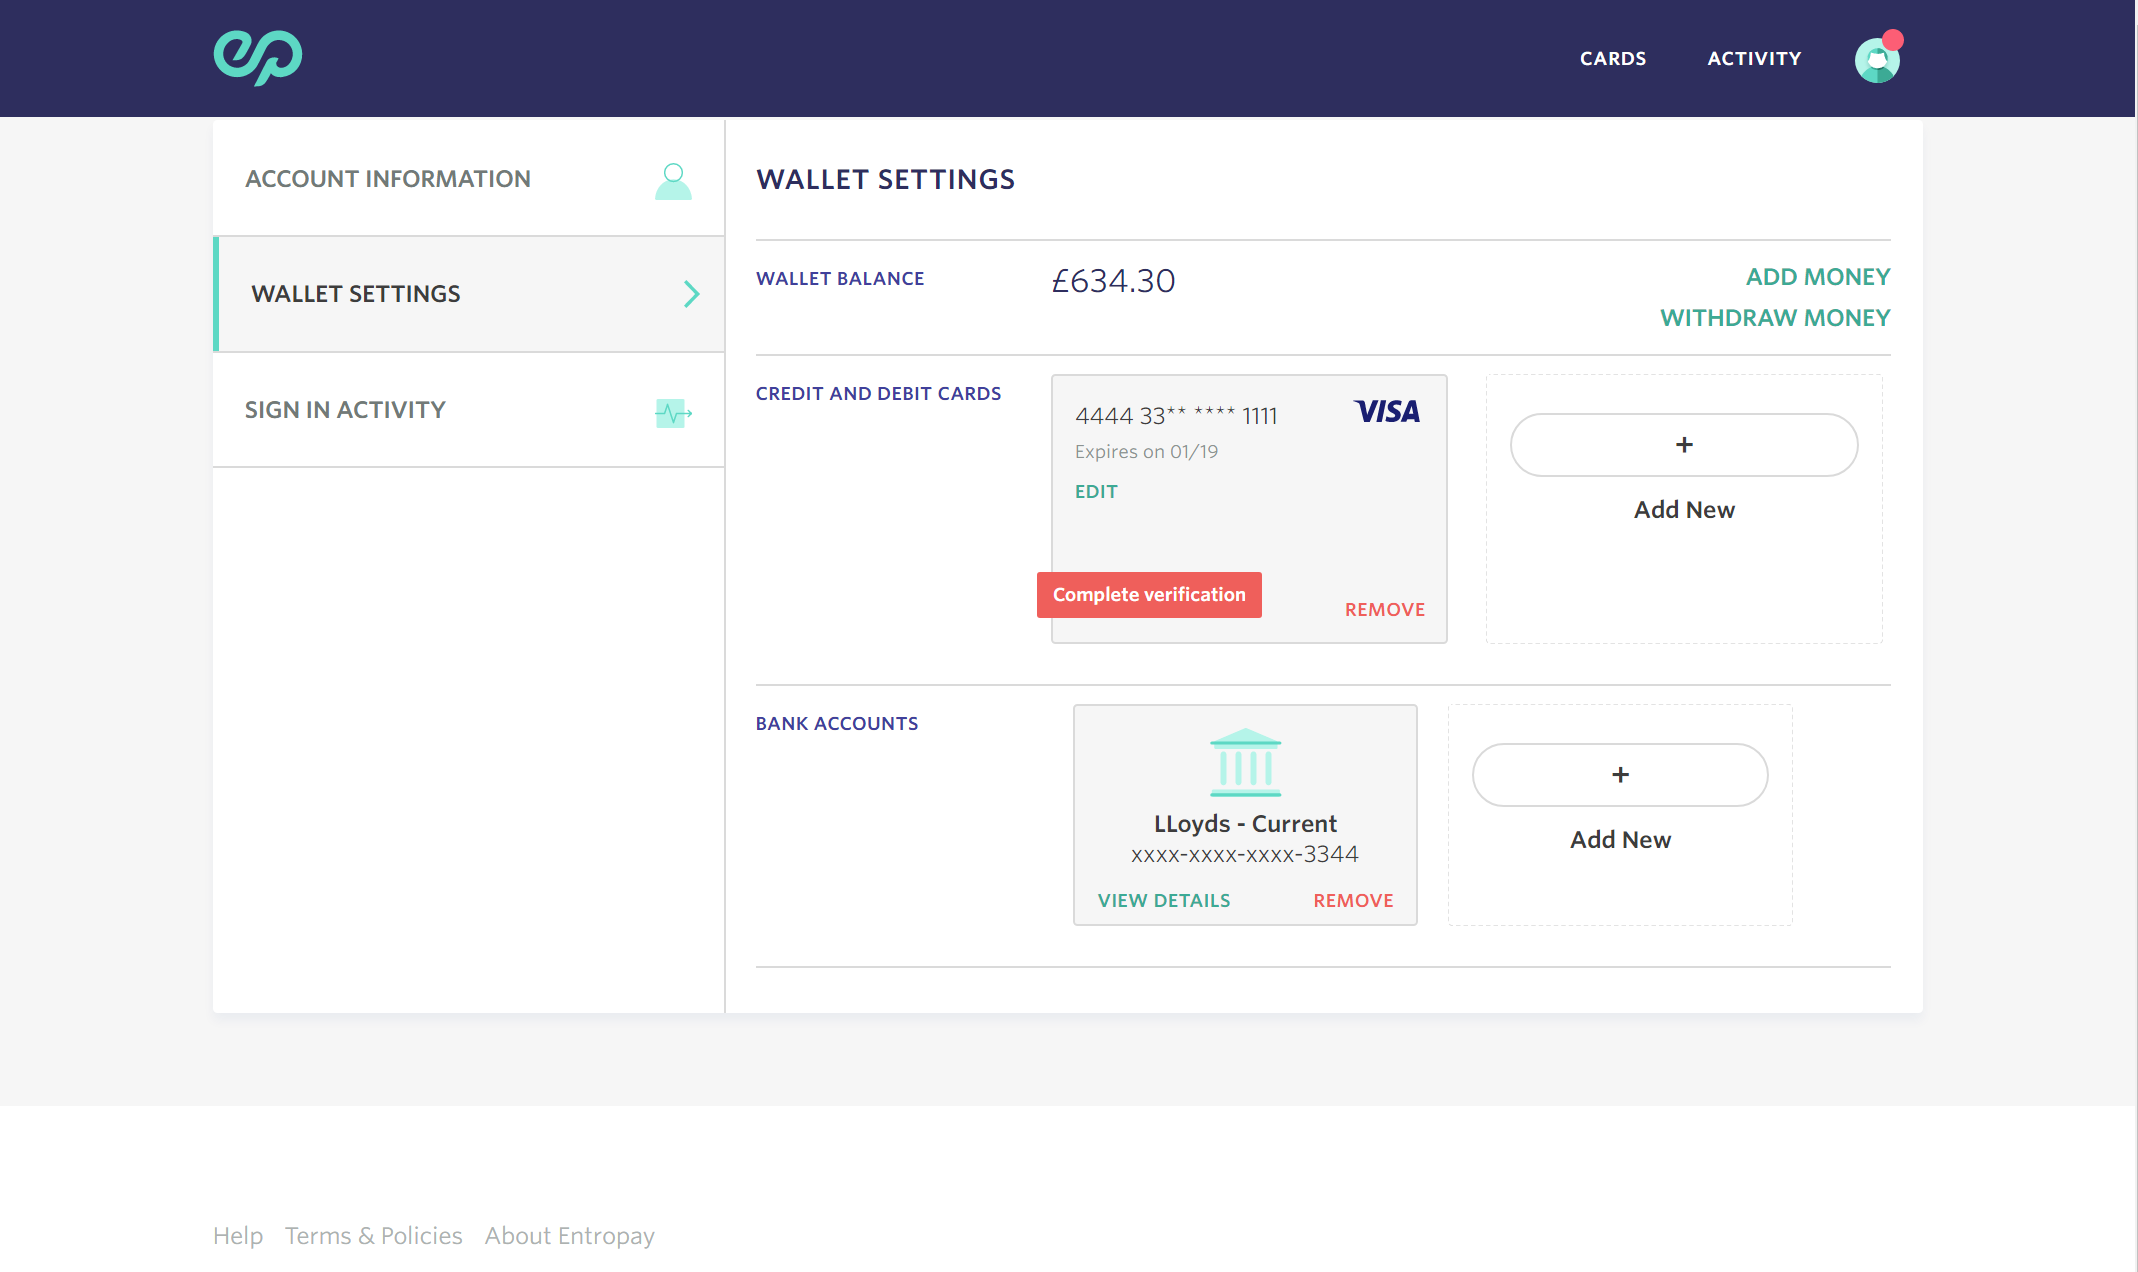Image resolution: width=2138 pixels, height=1272 pixels.
Task: Open the CARDS navigation menu
Action: (x=1613, y=58)
